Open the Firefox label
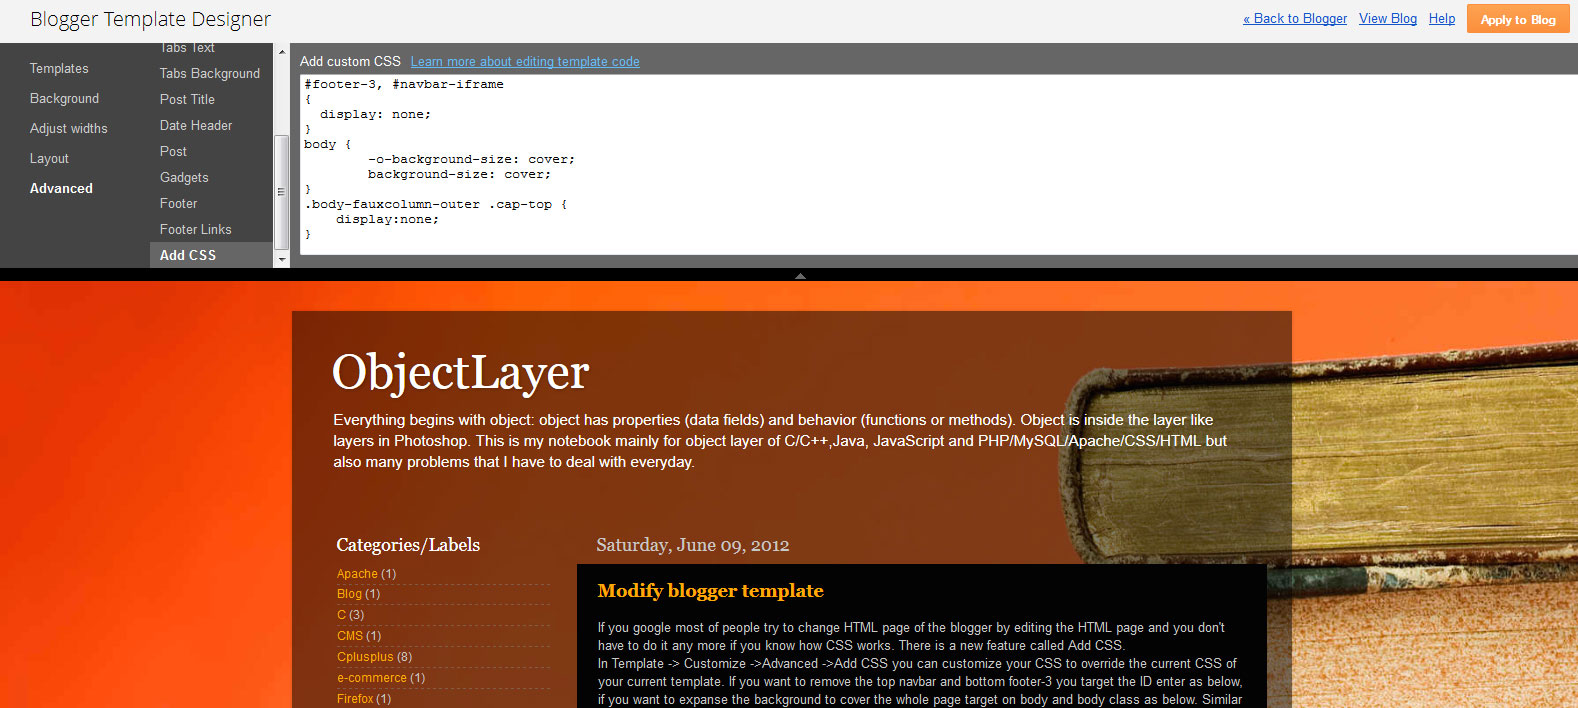1578x708 pixels. point(355,699)
